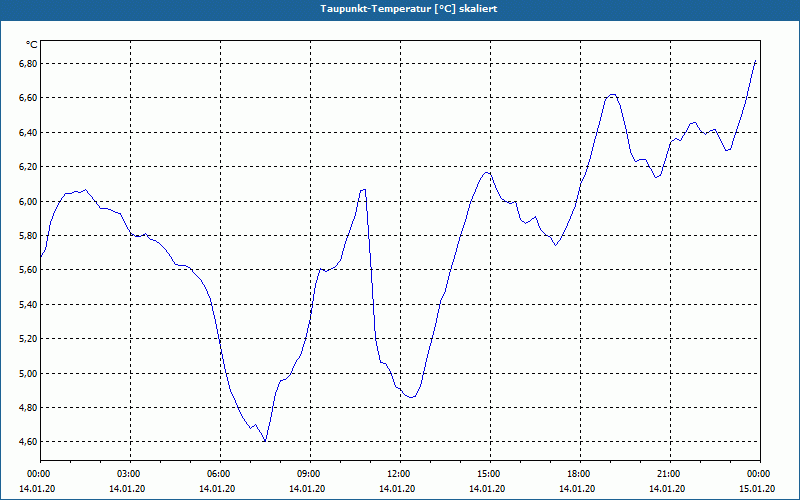The width and height of the screenshot is (800, 500).
Task: Select the 15.01.20 date label
Action: click(757, 489)
